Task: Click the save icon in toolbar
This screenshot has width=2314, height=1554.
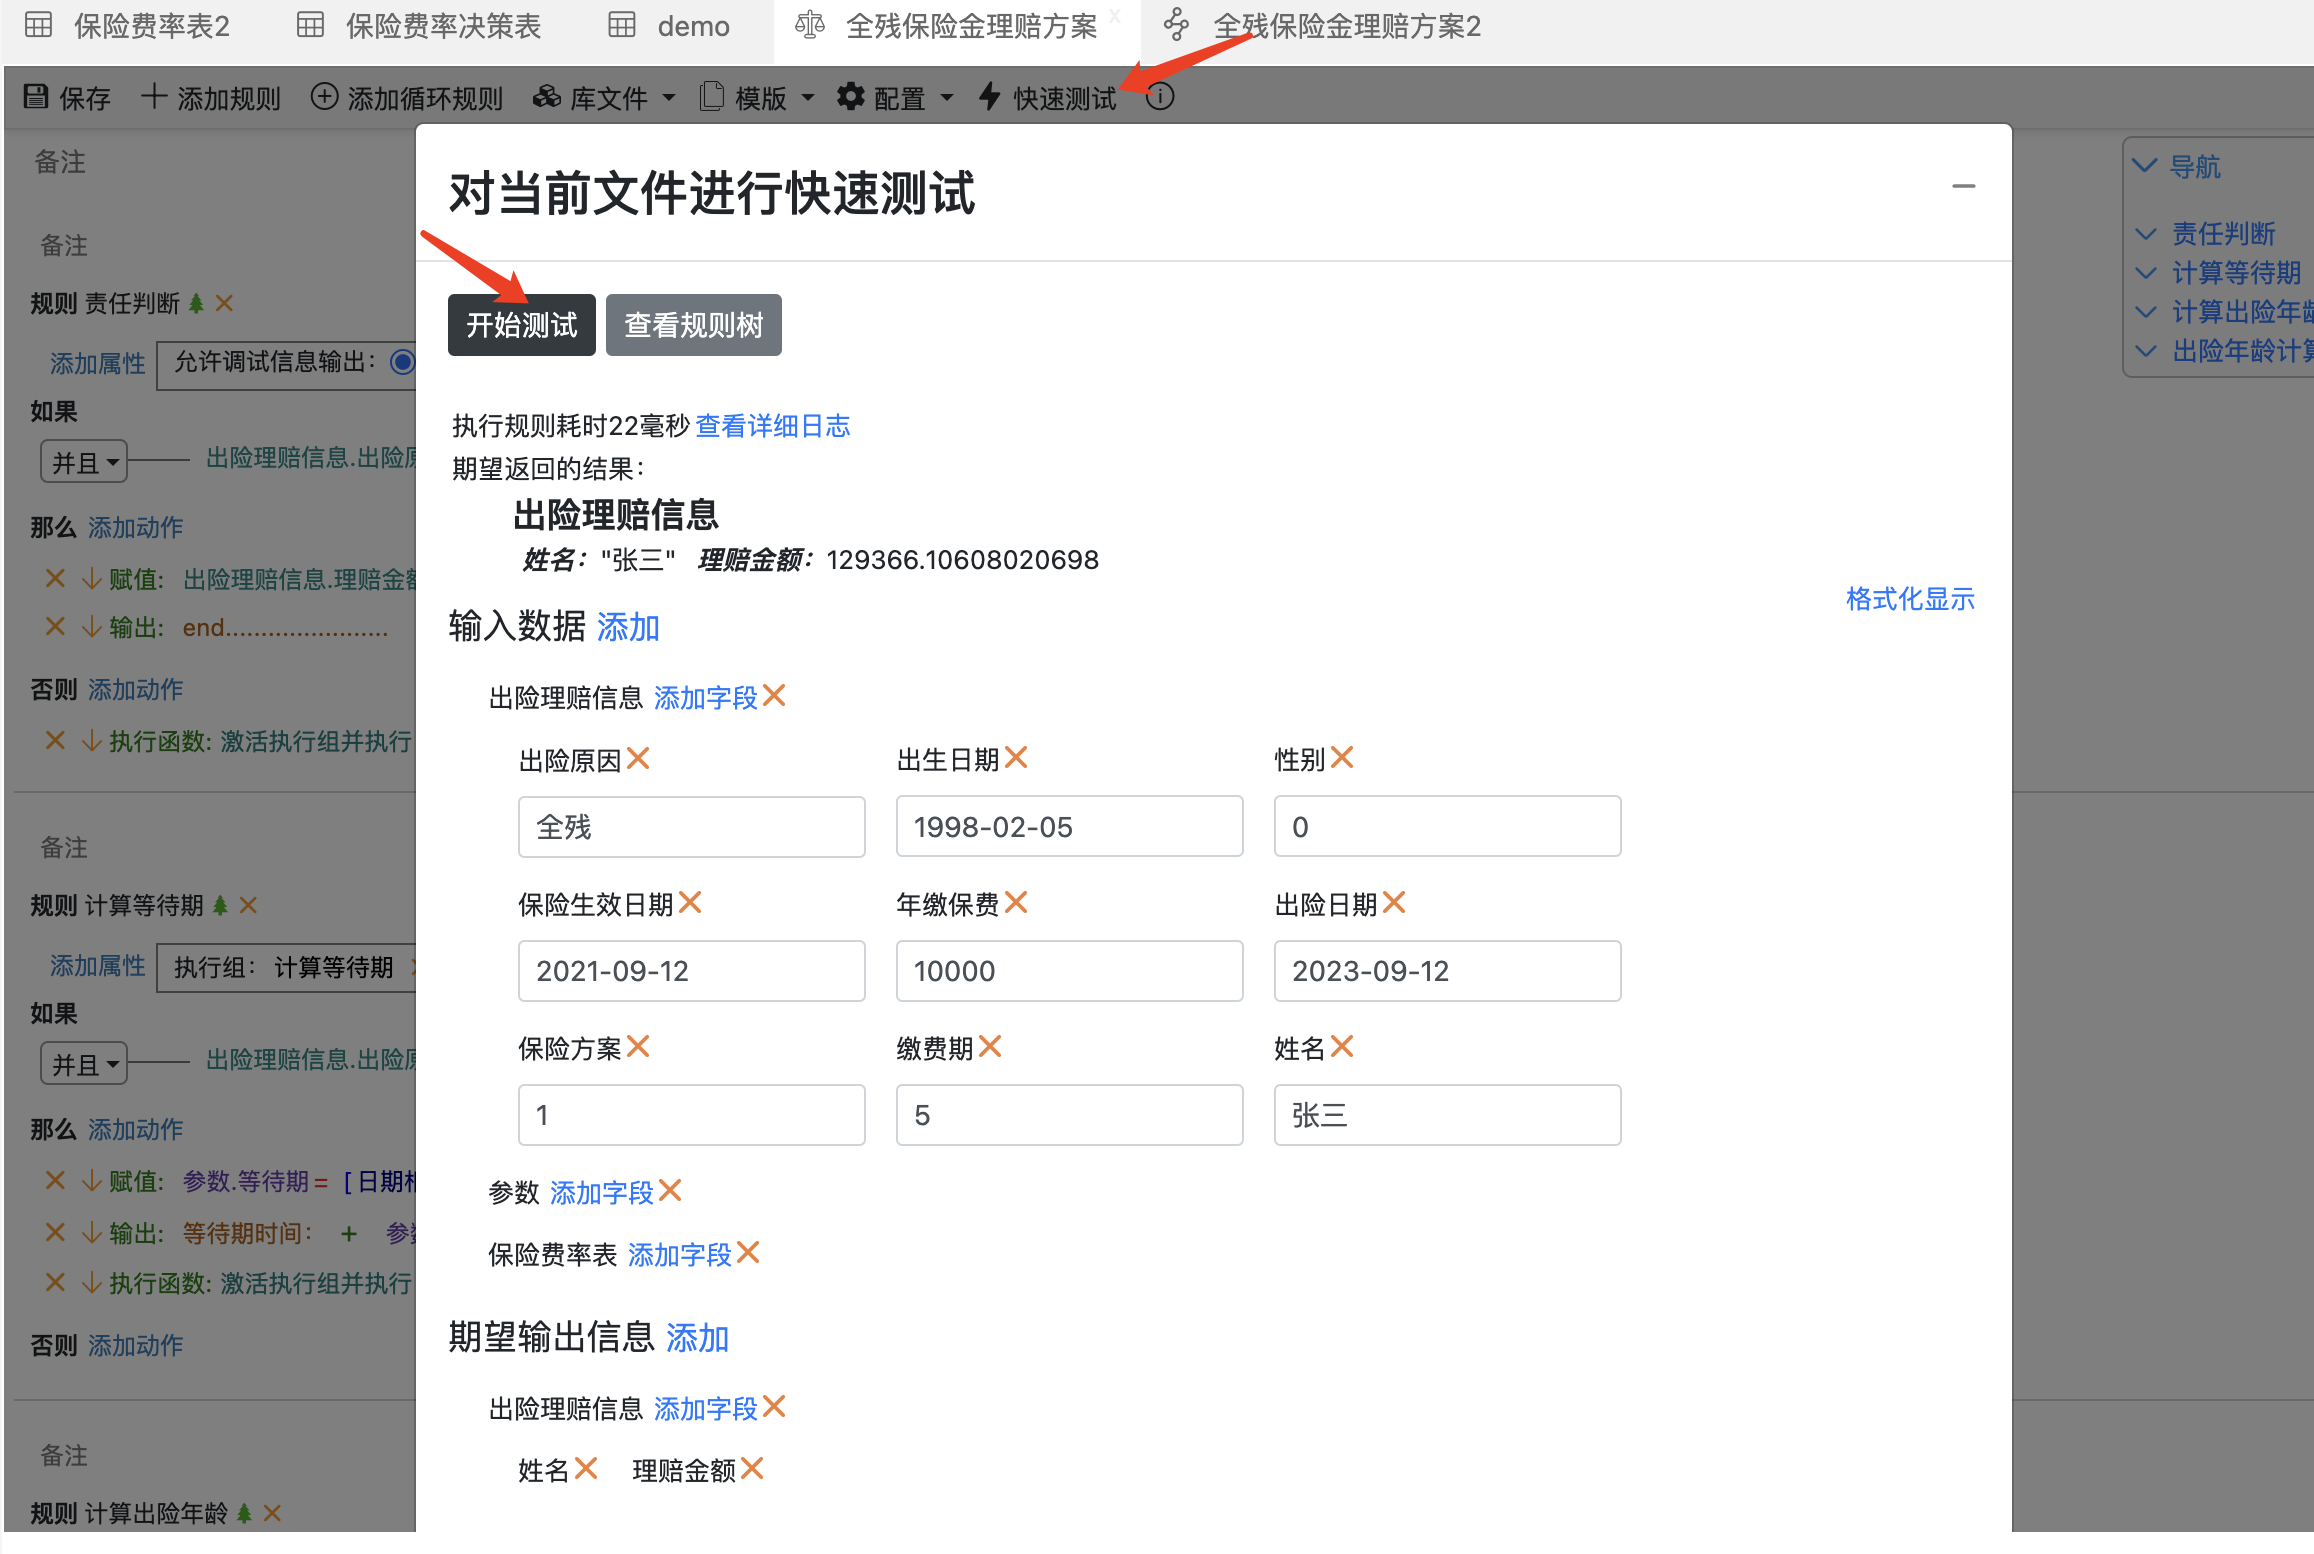Action: [36, 97]
